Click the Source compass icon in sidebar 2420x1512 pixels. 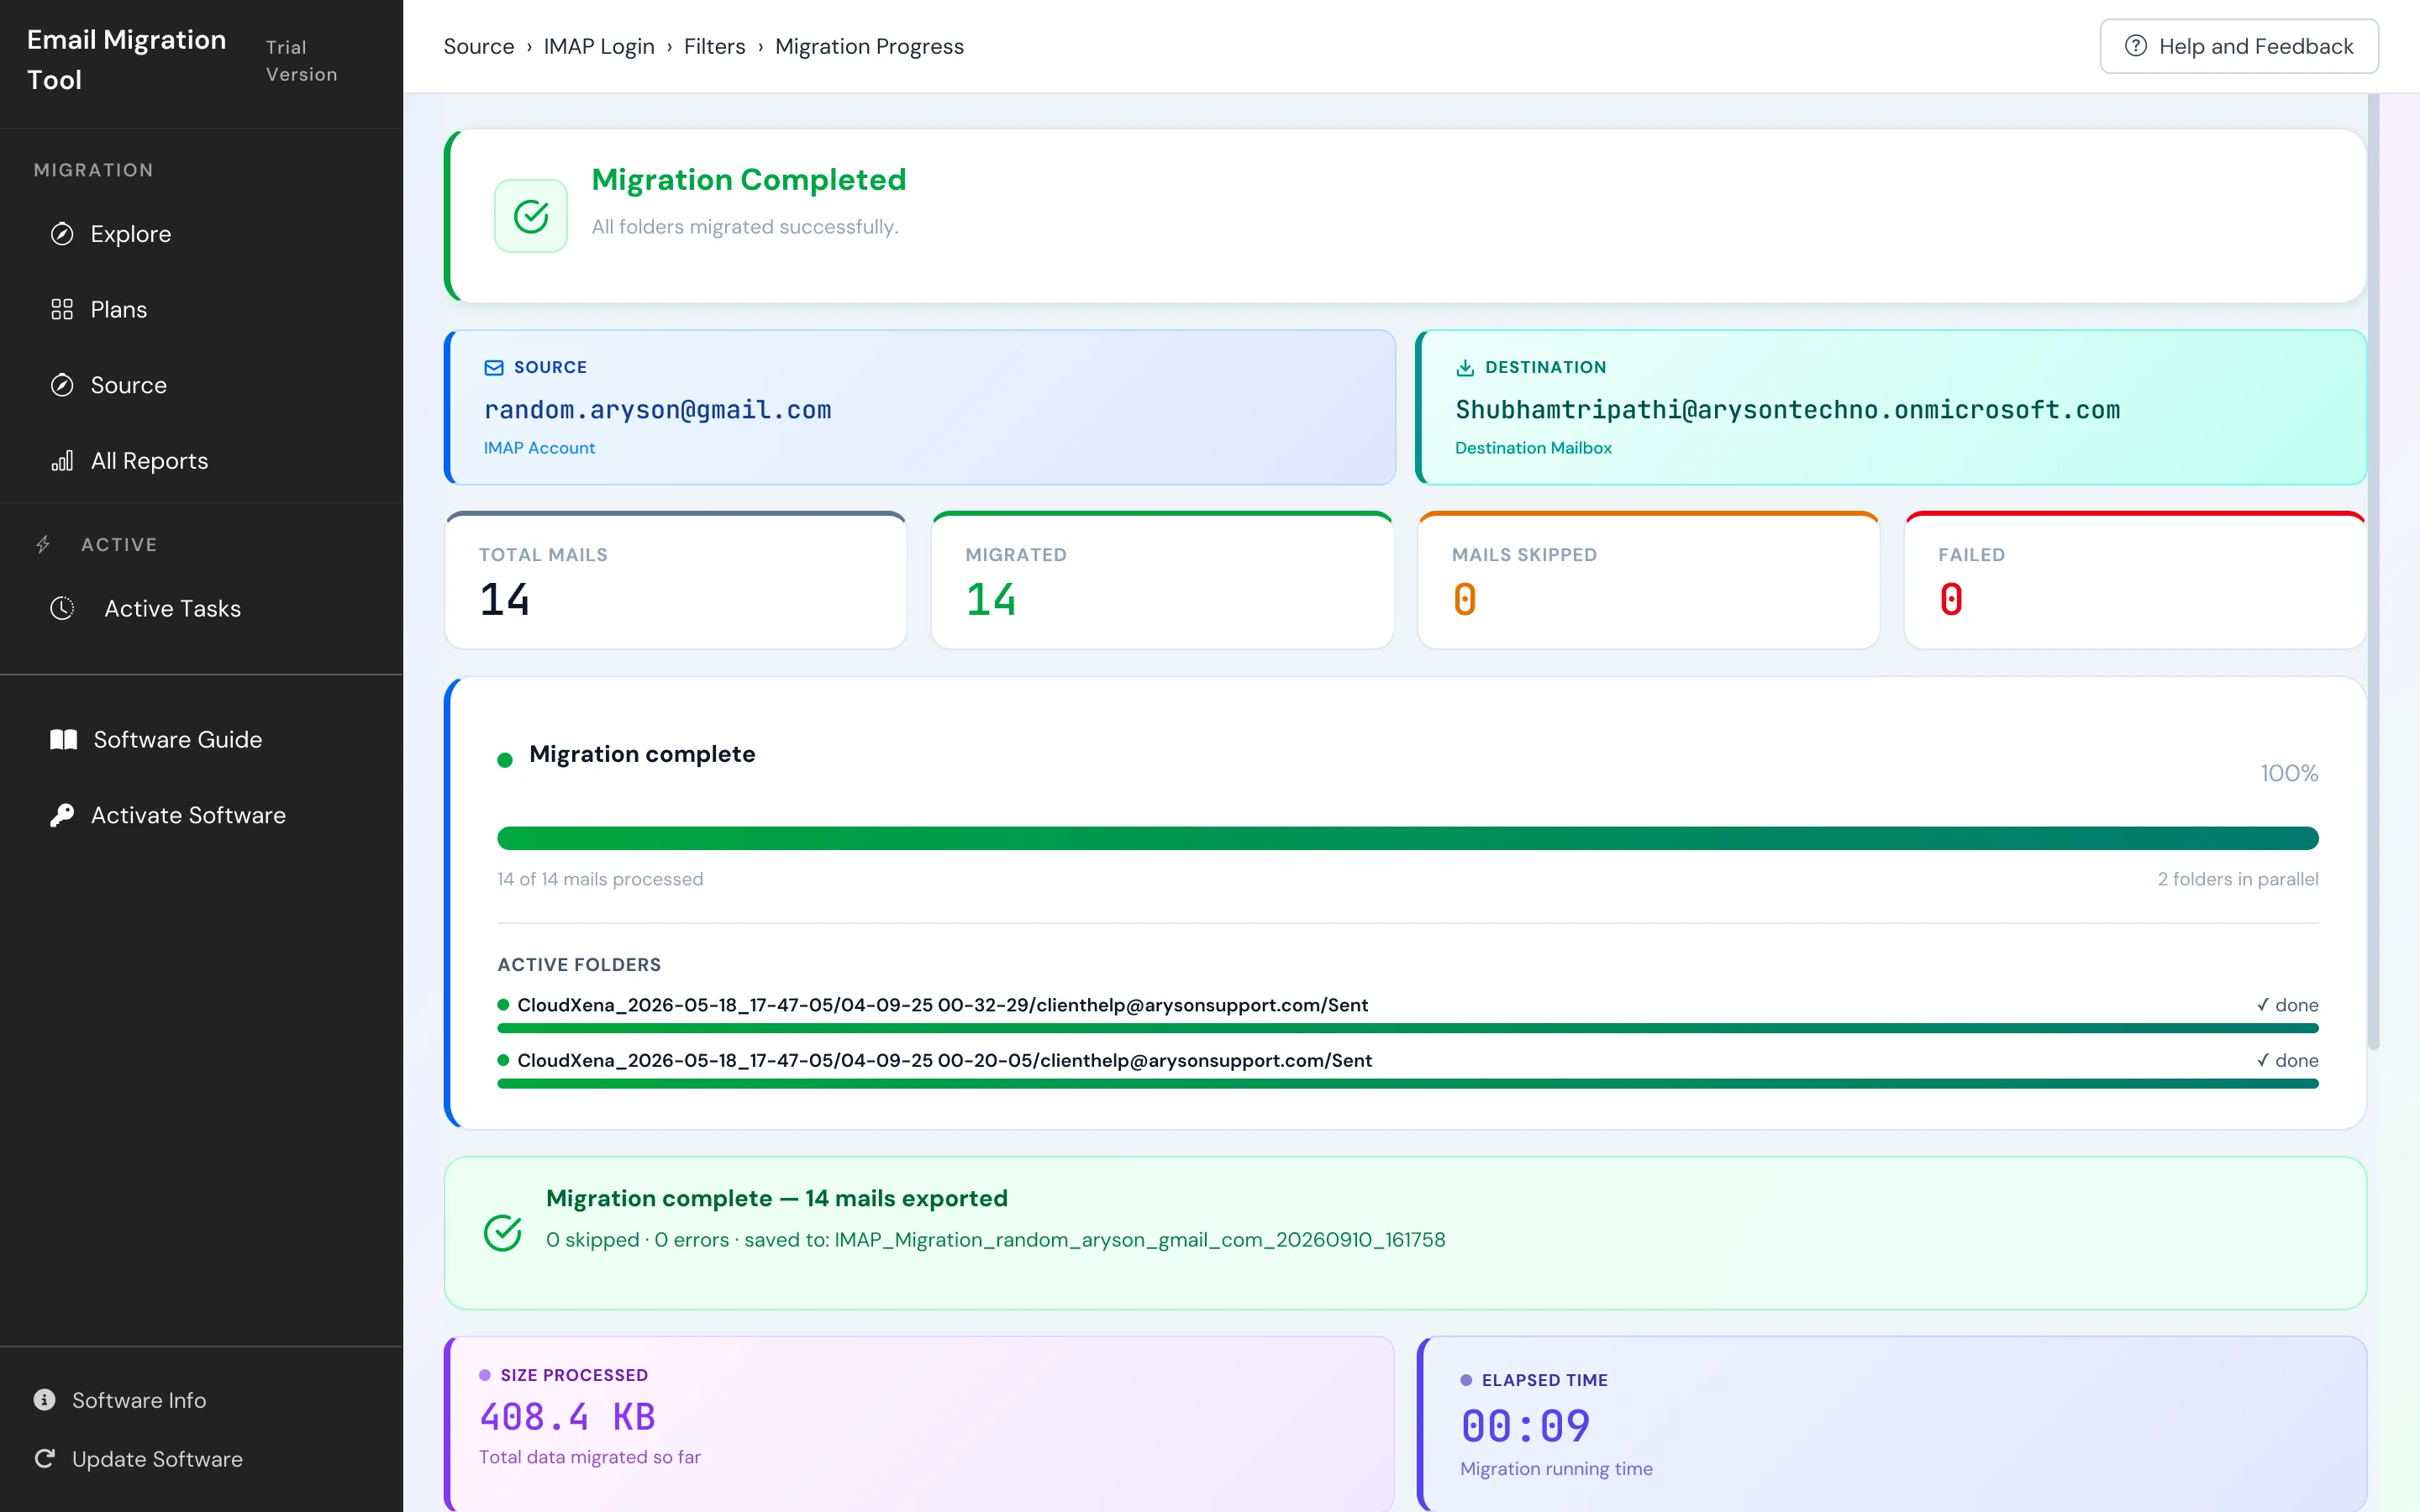click(x=62, y=385)
